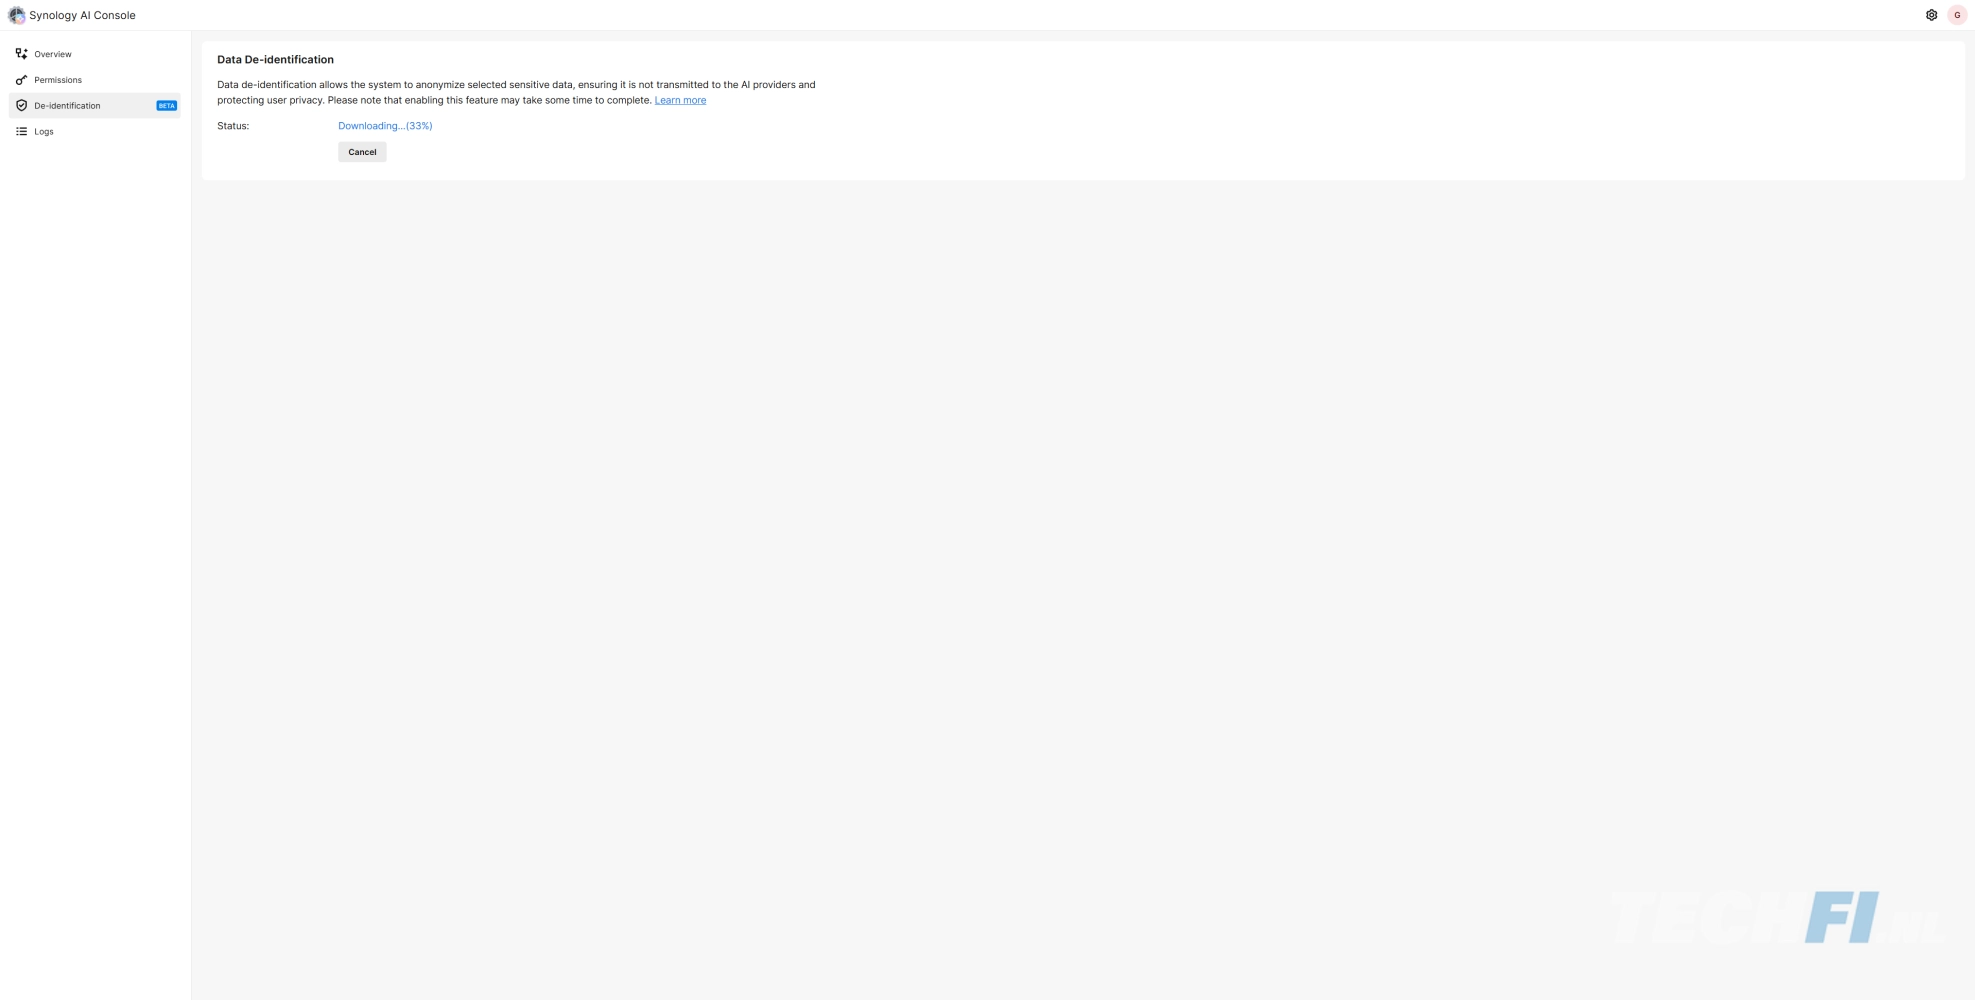This screenshot has width=1975, height=1000.
Task: Click the blue BETA badge in sidebar
Action: click(x=166, y=106)
